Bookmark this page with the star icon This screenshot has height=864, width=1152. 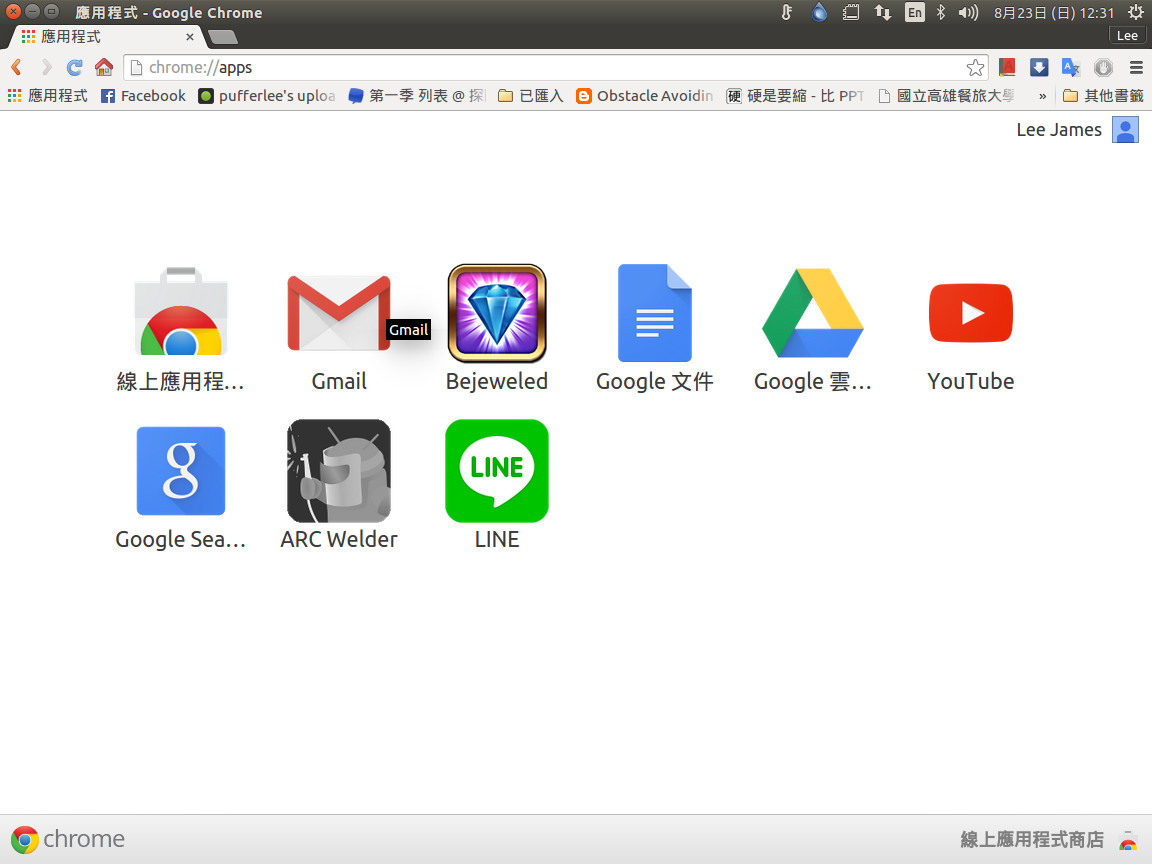(975, 68)
